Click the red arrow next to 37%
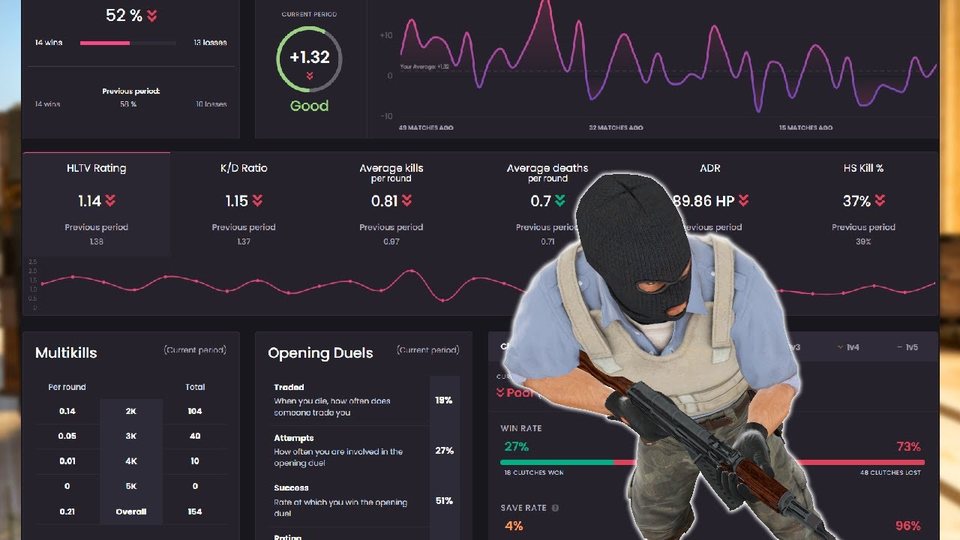 [x=880, y=201]
